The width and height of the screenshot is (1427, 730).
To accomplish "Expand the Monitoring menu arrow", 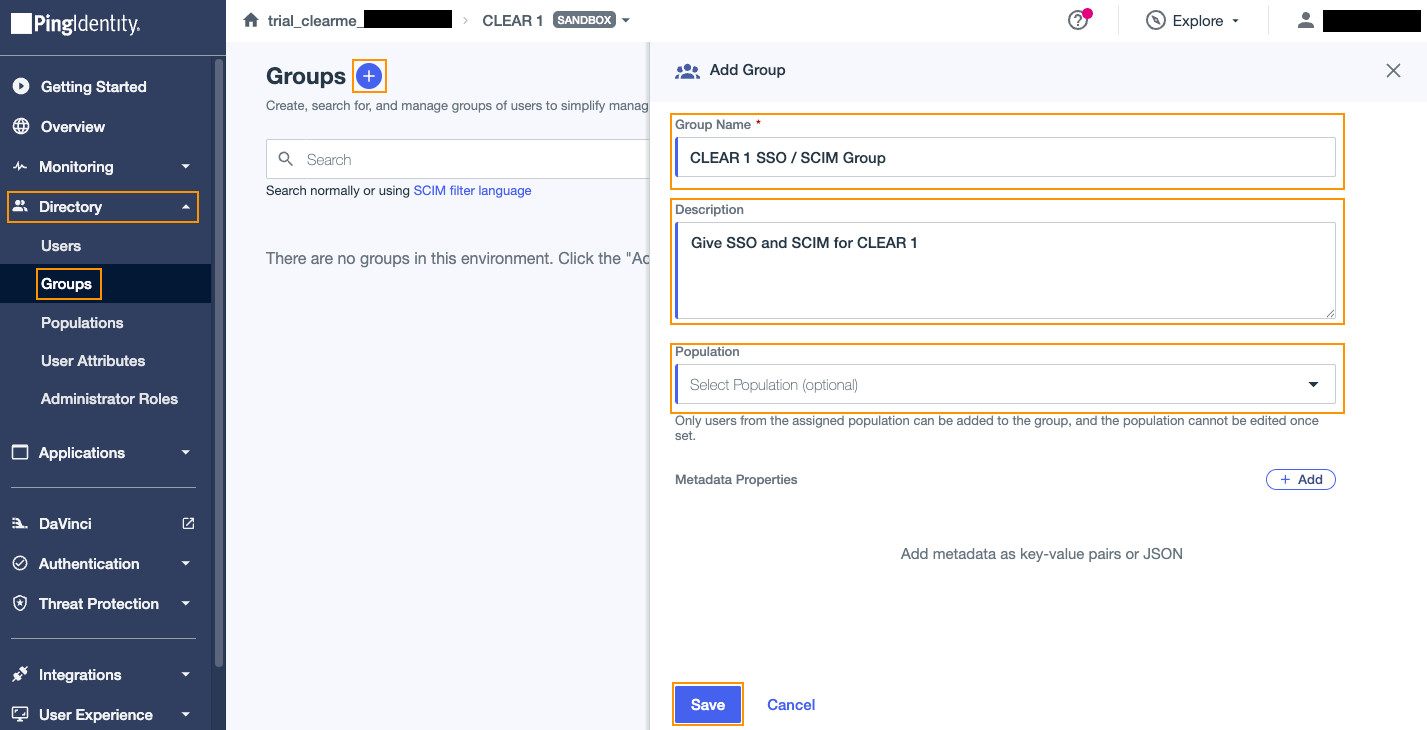I will (186, 167).
